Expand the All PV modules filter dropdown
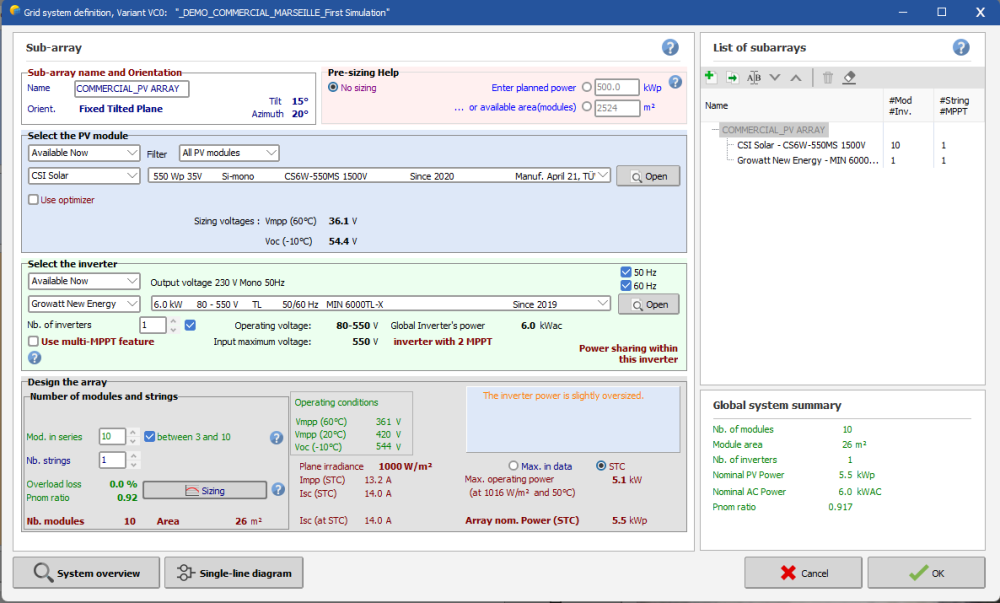This screenshot has height=603, width=1000. pyautogui.click(x=229, y=153)
